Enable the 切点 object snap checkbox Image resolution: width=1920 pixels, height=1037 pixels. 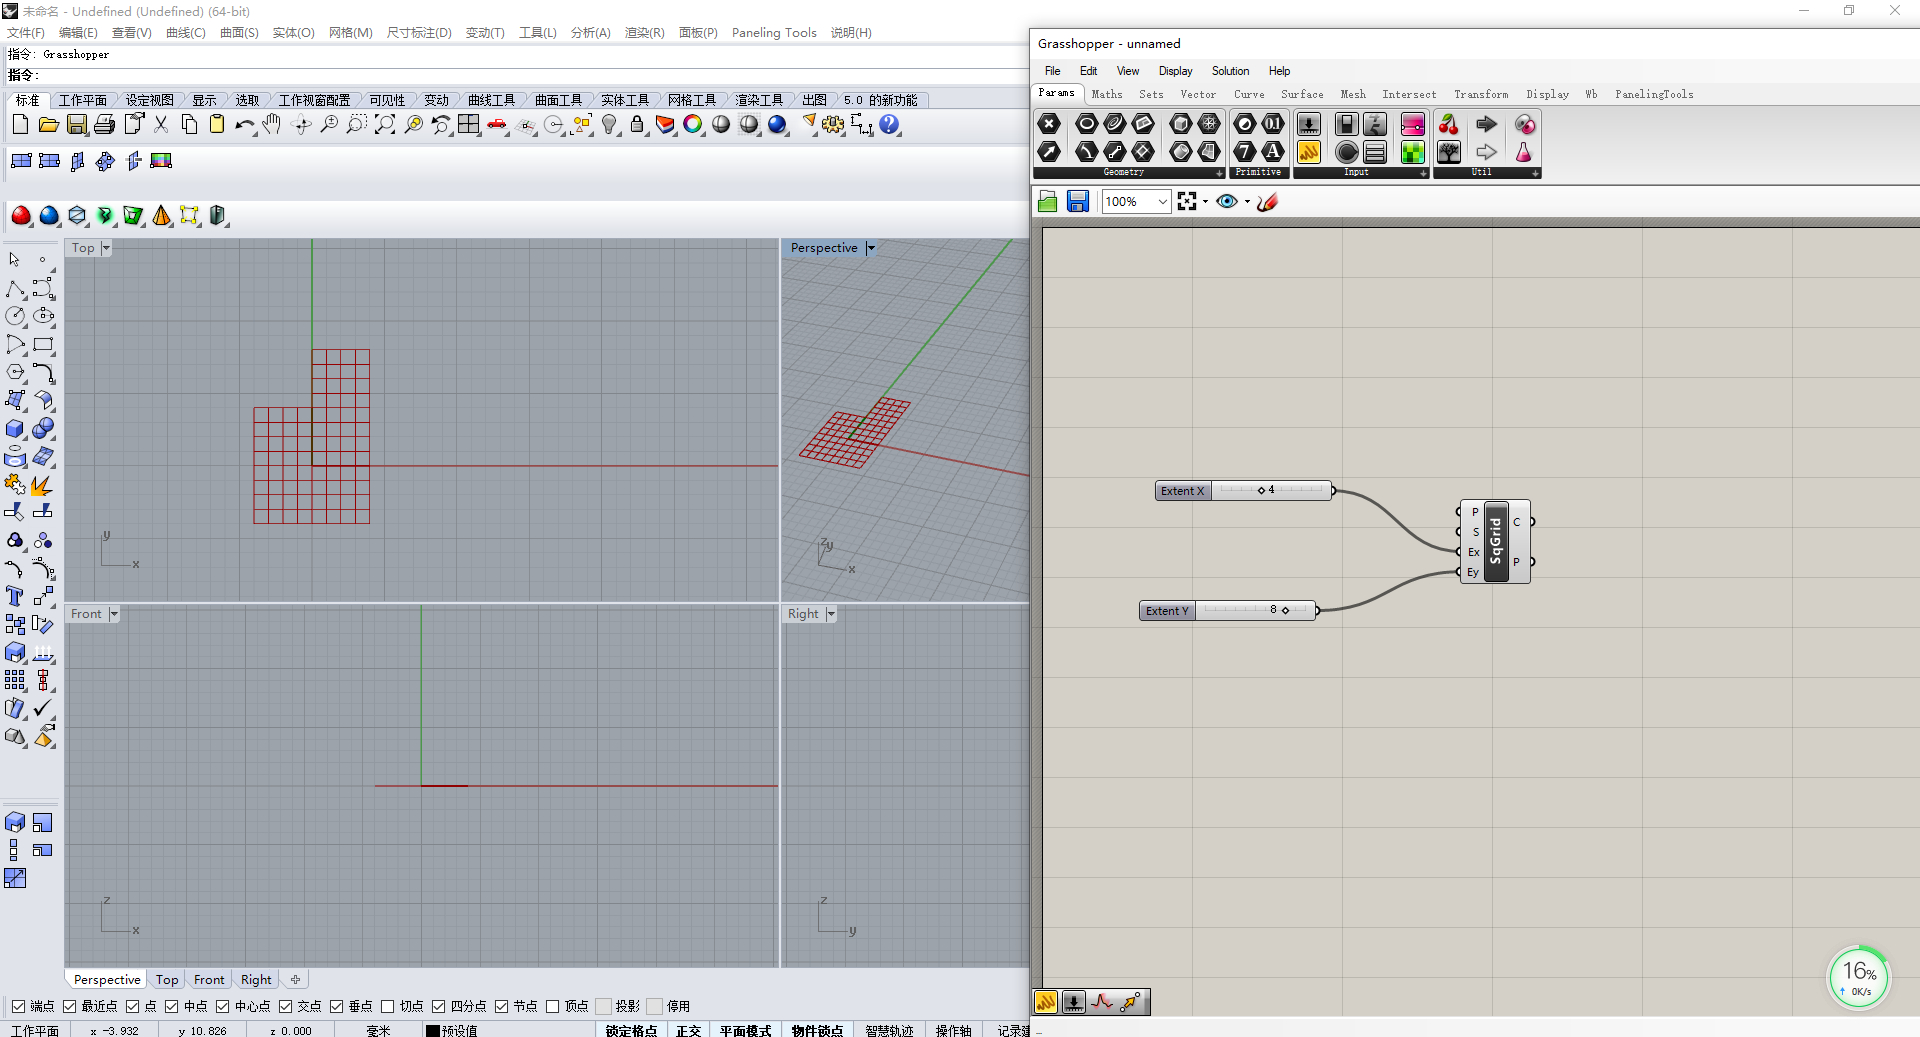tap(388, 1006)
